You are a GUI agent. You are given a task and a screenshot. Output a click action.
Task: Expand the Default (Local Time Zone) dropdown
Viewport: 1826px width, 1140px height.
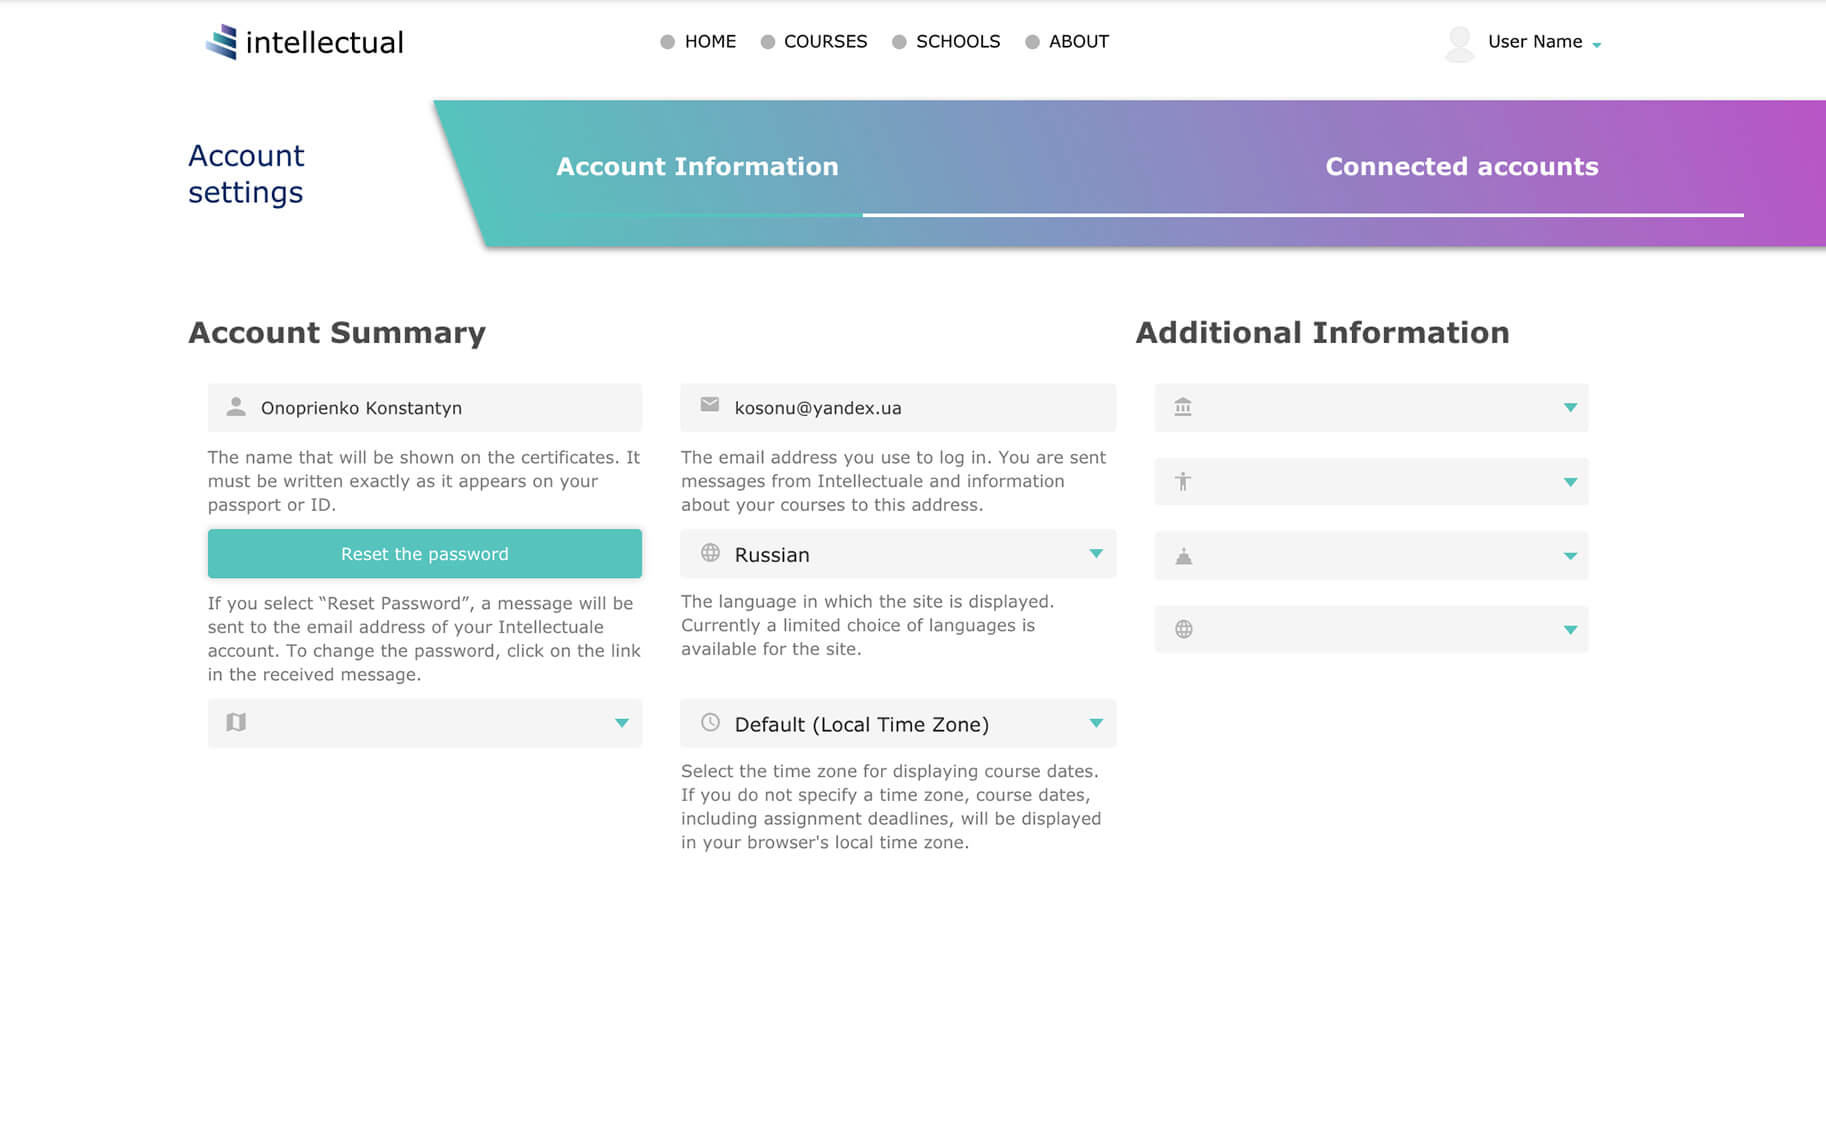click(x=1096, y=723)
